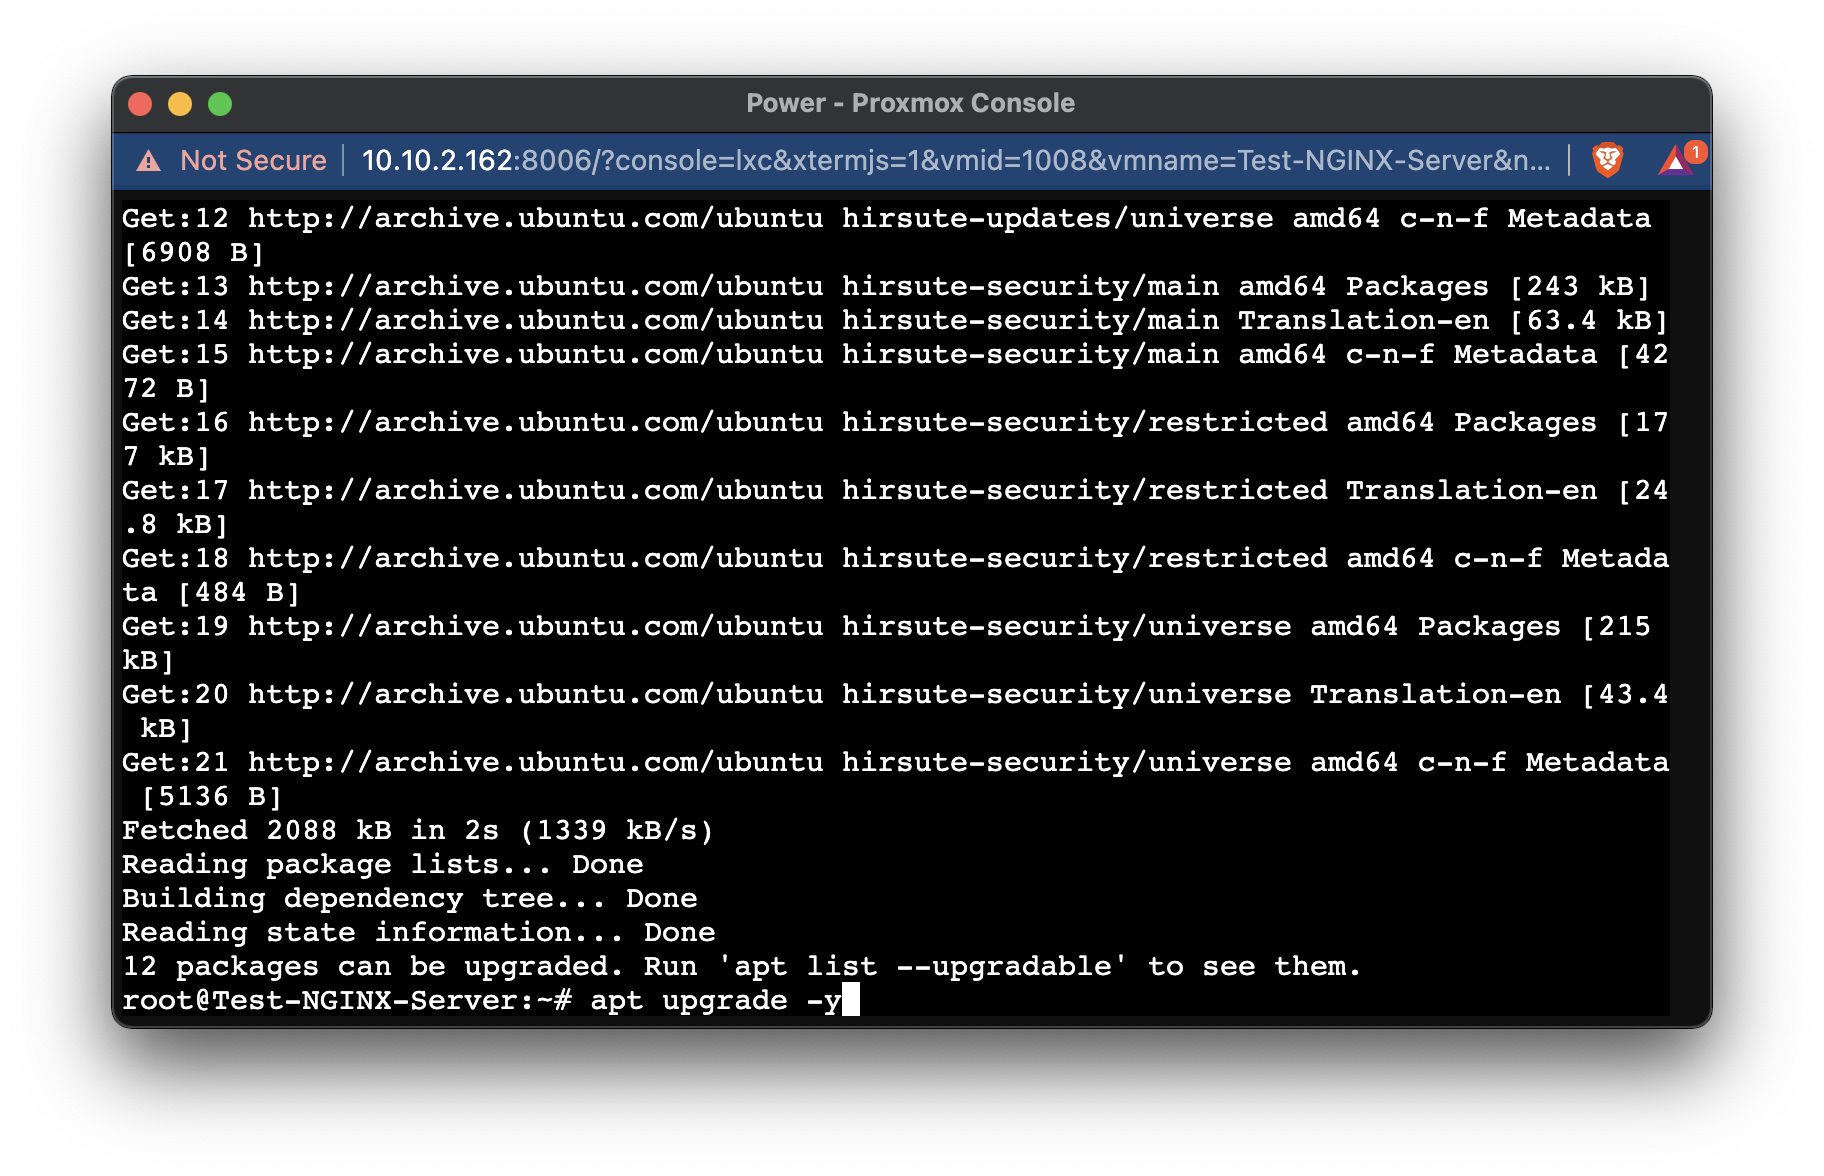Viewport: 1824px width, 1176px height.
Task: Click the Not Secure label
Action: [253, 160]
